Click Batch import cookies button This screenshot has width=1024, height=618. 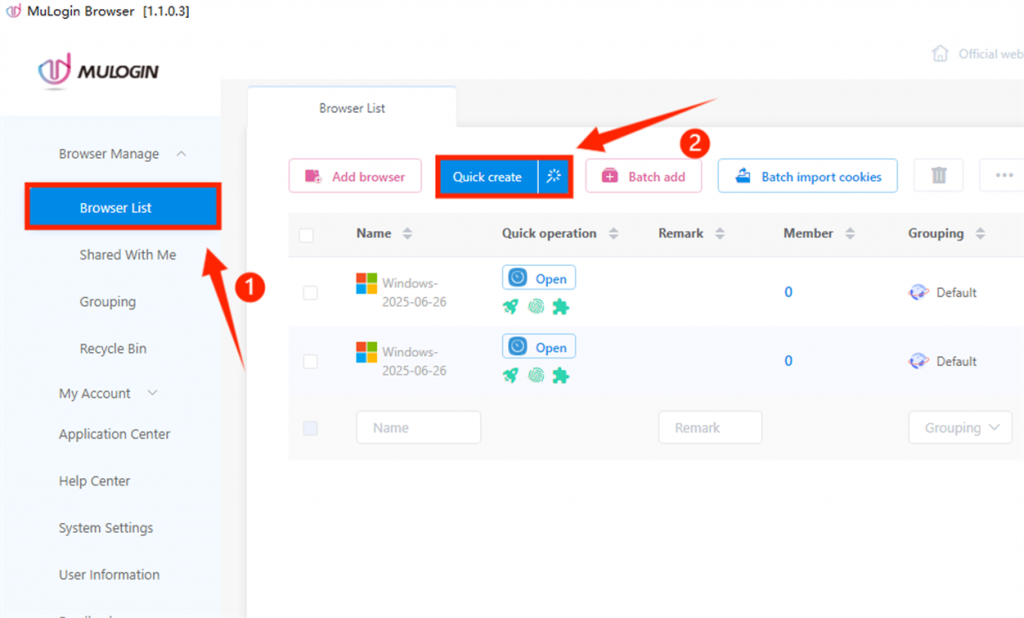pyautogui.click(x=808, y=176)
